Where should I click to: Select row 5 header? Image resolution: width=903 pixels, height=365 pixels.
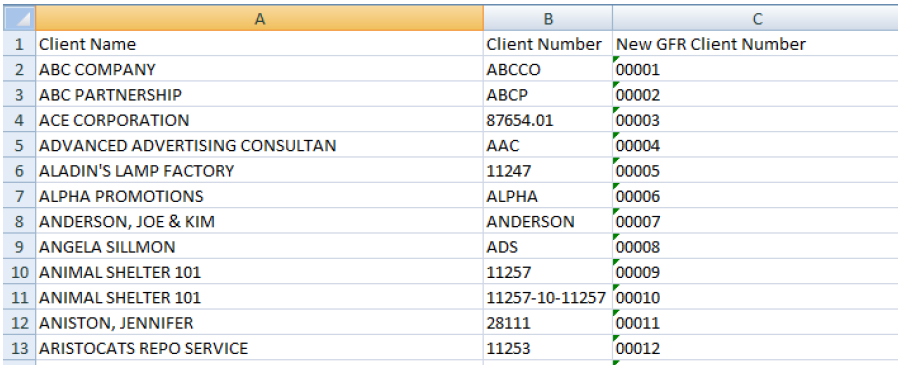tap(19, 145)
